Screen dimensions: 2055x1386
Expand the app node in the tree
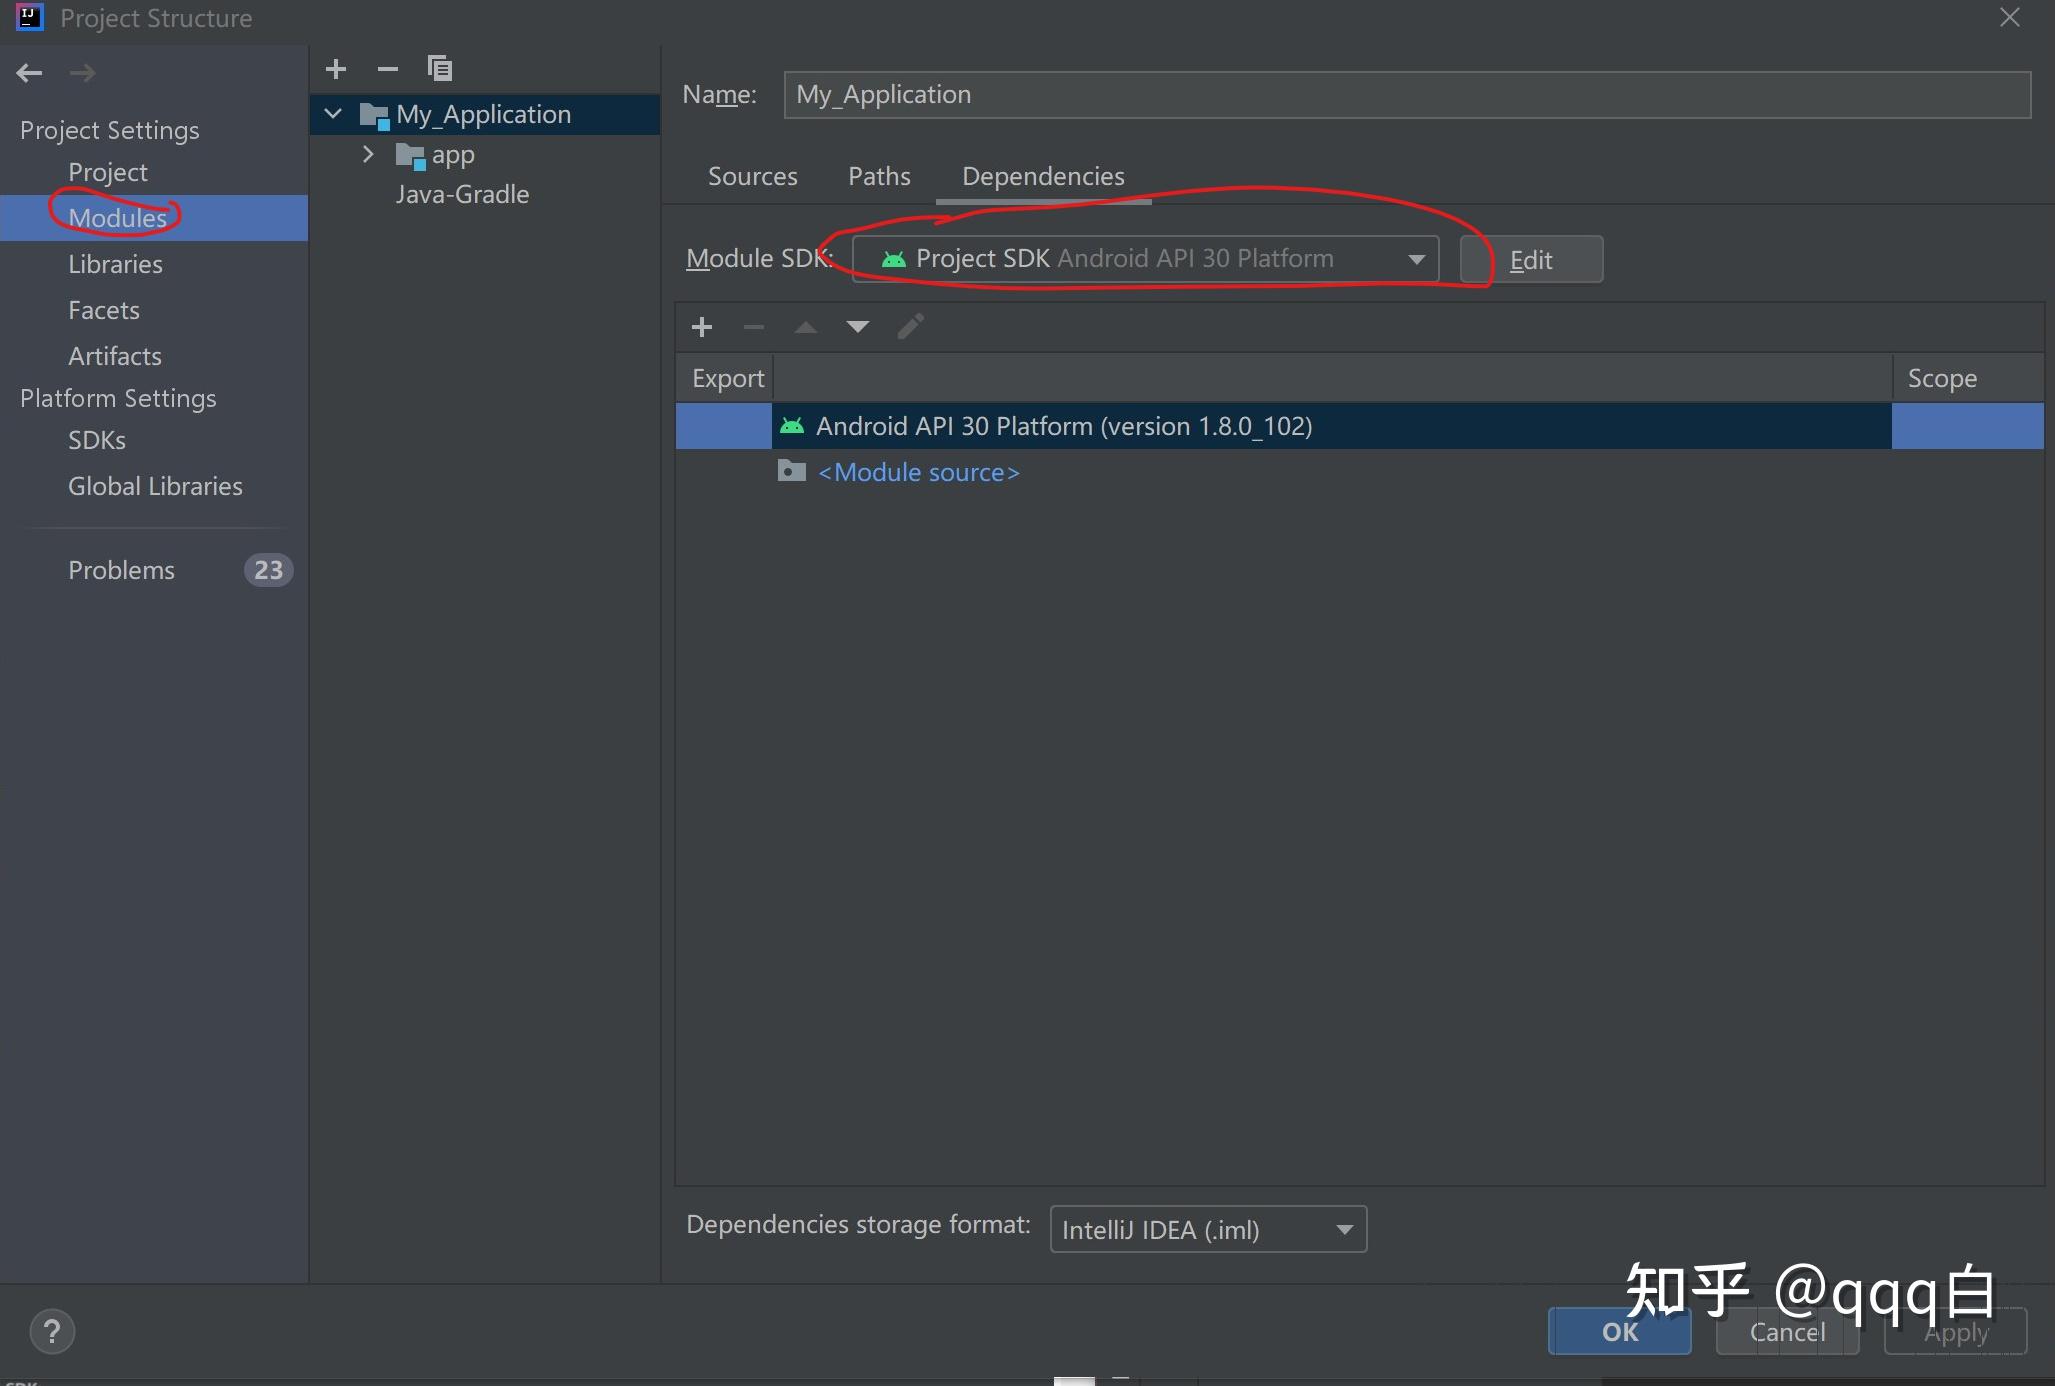tap(369, 154)
